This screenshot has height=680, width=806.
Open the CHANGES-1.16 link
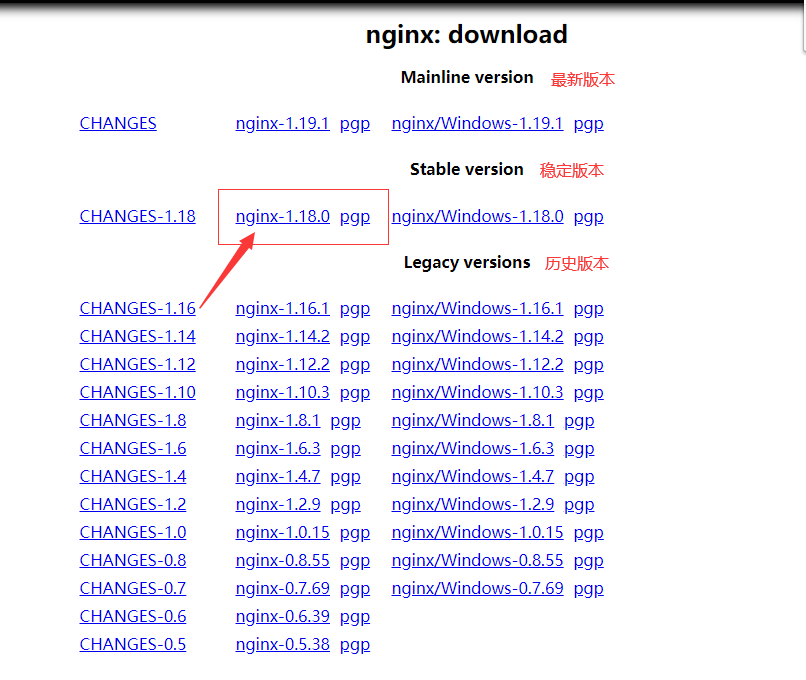(137, 308)
